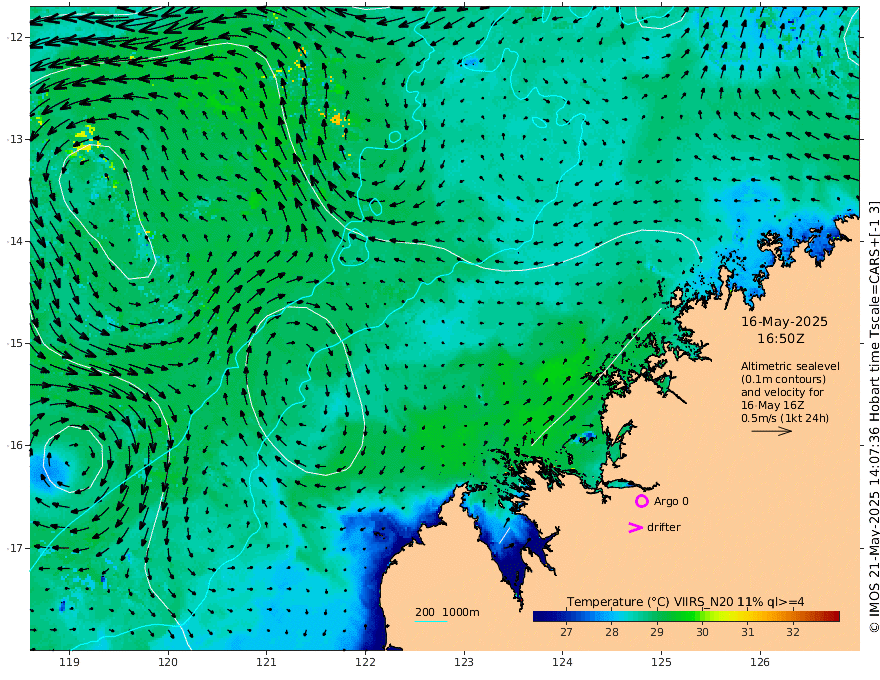Select the date text 16-May-2025
The width and height of the screenshot is (880, 680).
784,321
